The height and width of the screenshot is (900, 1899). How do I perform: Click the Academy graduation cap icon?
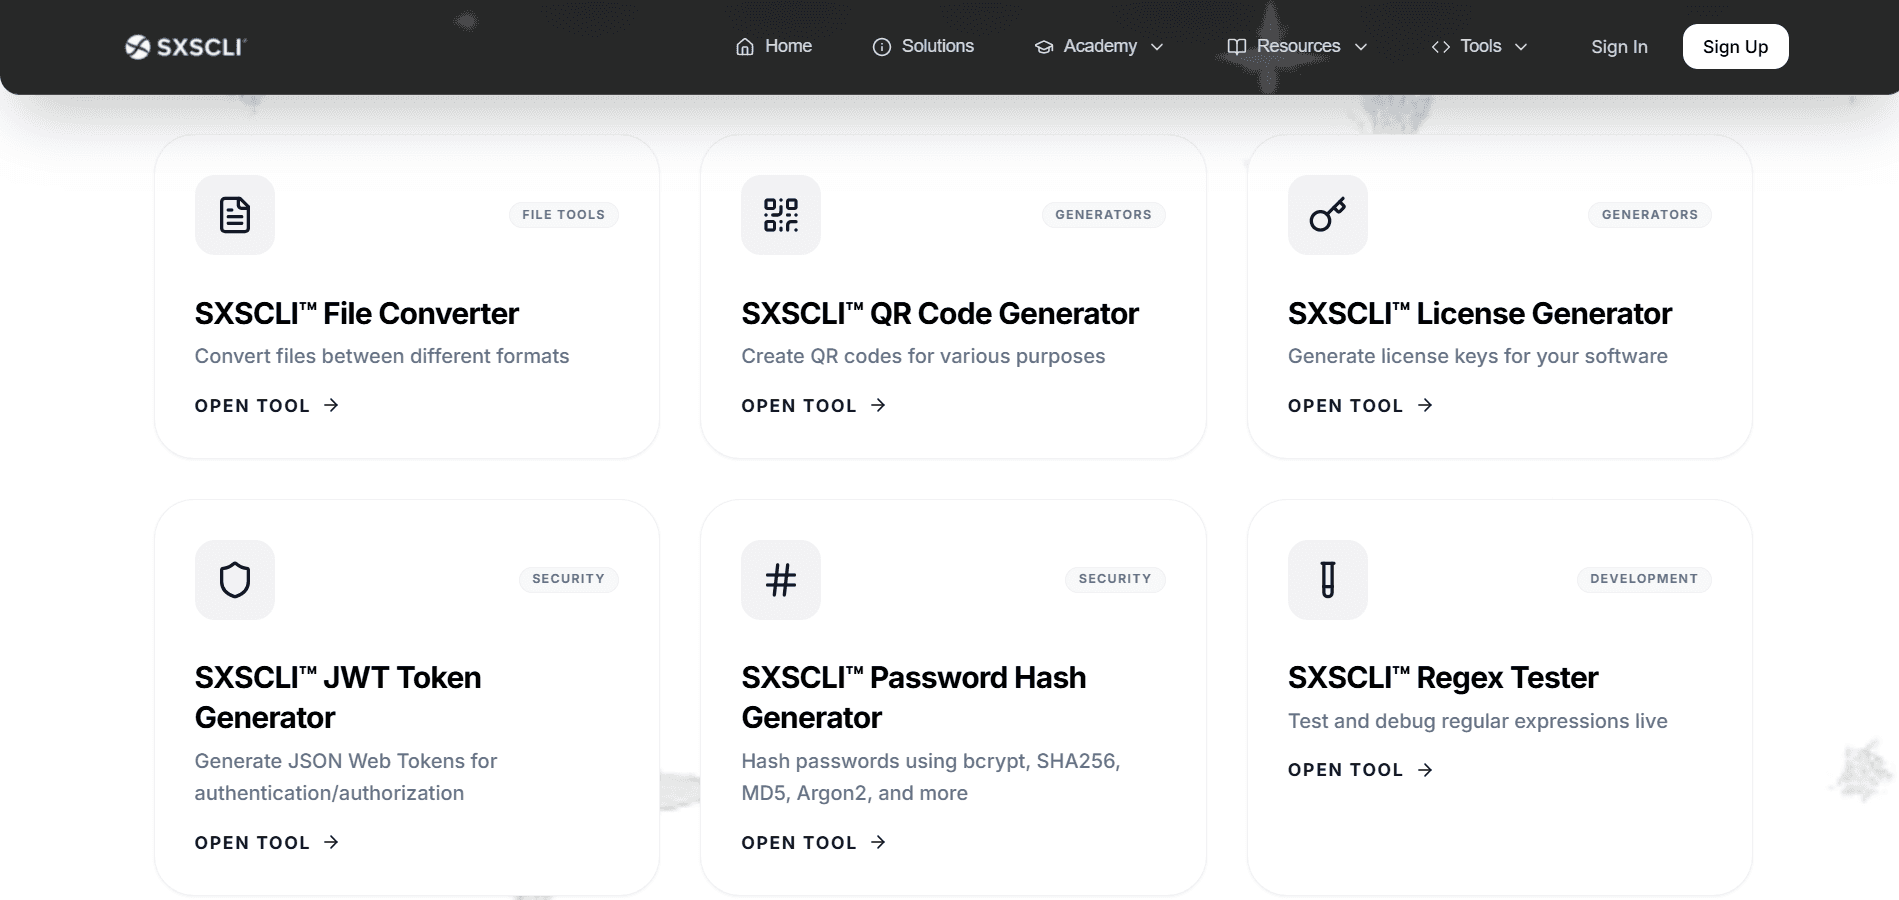tap(1044, 47)
